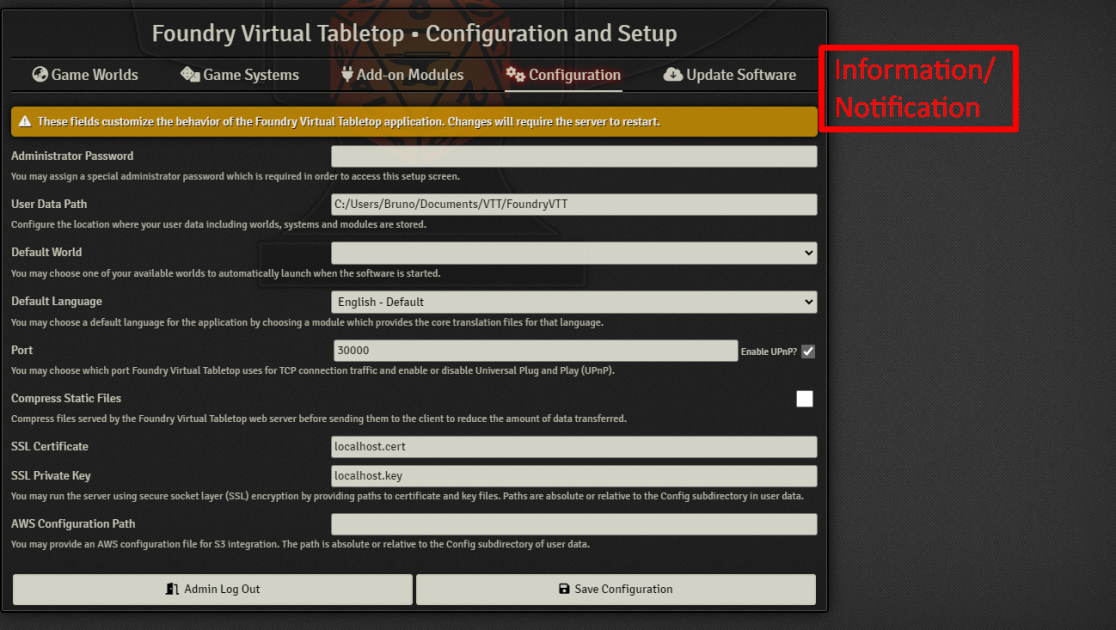
Task: Click the floppy disk icon on Save Configuration
Action: tap(564, 589)
